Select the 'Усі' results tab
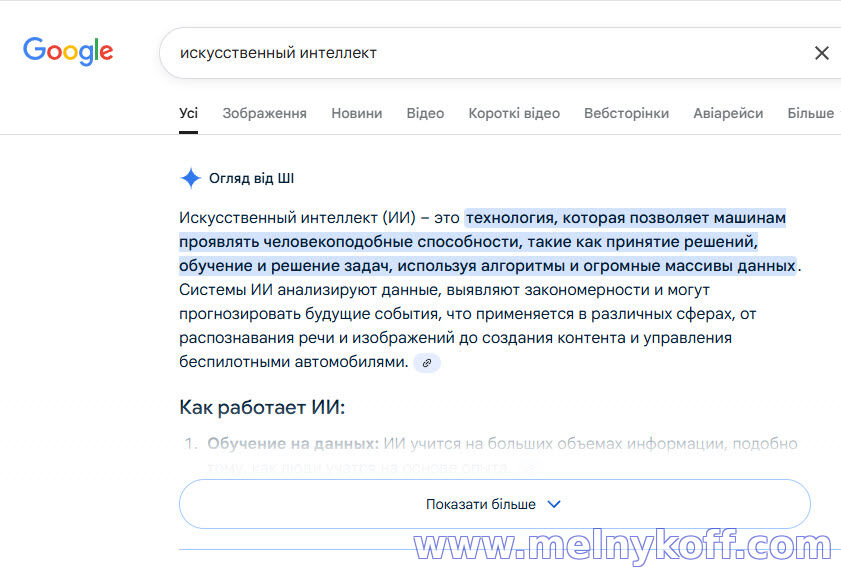The image size is (841, 577). pyautogui.click(x=188, y=113)
